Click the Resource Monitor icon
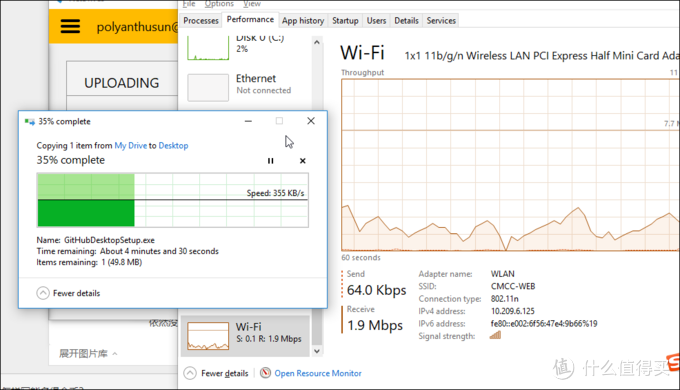 point(265,373)
